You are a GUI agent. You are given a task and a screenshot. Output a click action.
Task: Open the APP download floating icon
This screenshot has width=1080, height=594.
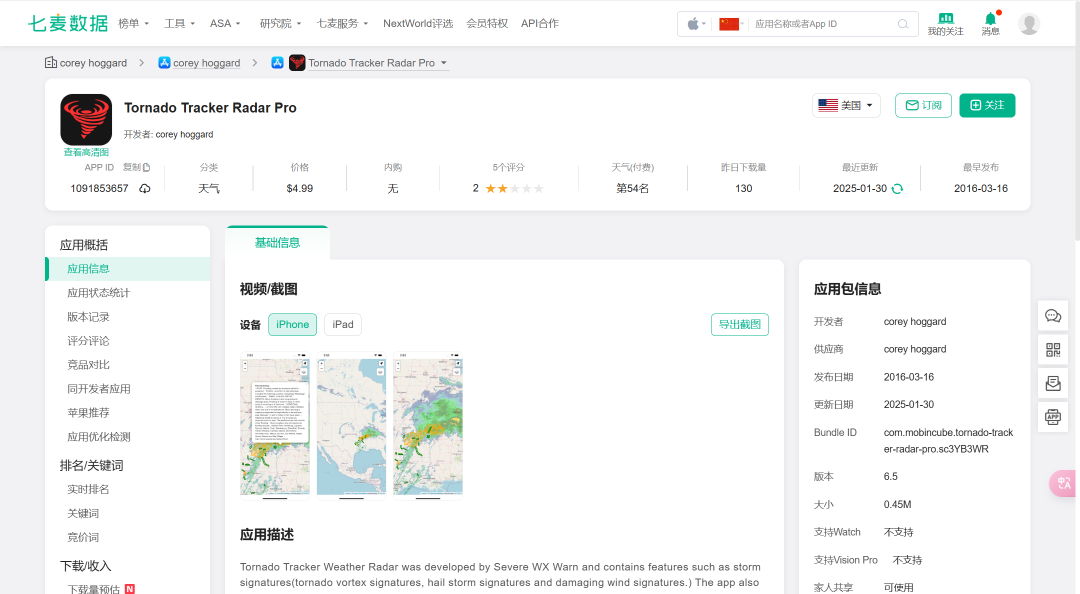[x=1053, y=417]
